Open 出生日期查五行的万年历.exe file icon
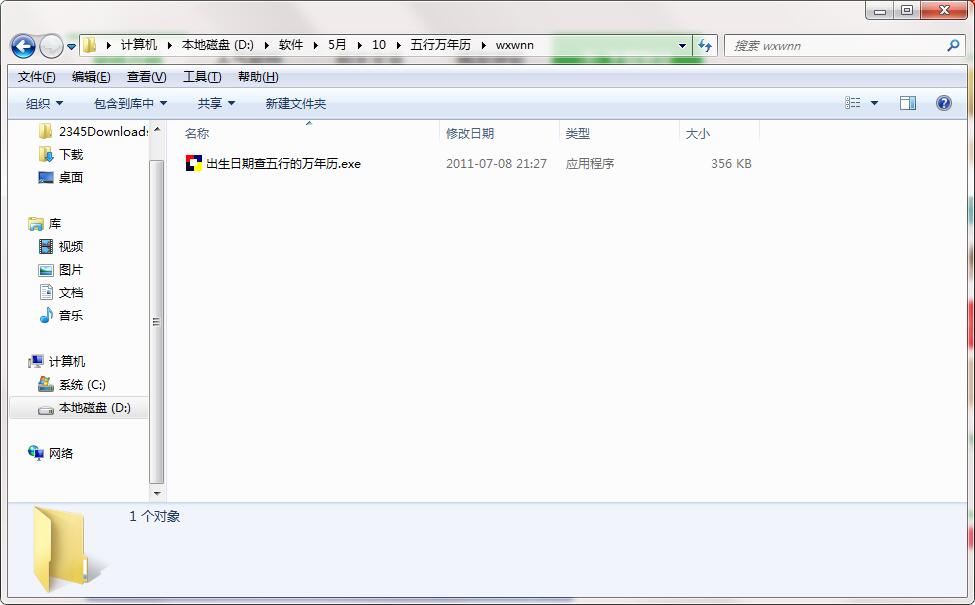 [194, 163]
